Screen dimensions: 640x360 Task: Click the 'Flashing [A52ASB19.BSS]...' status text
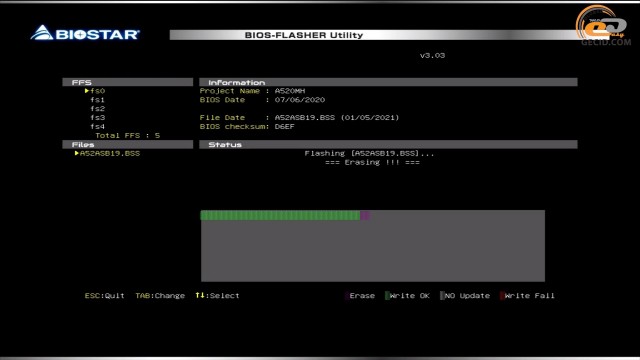pyautogui.click(x=369, y=153)
